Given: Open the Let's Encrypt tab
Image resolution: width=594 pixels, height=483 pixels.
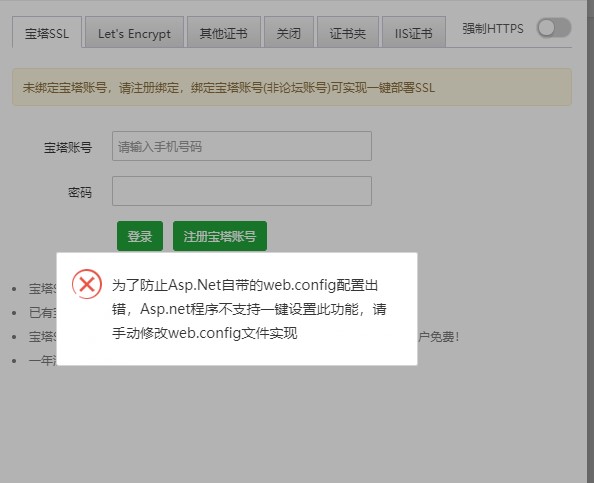Looking at the screenshot, I should pos(134,33).
